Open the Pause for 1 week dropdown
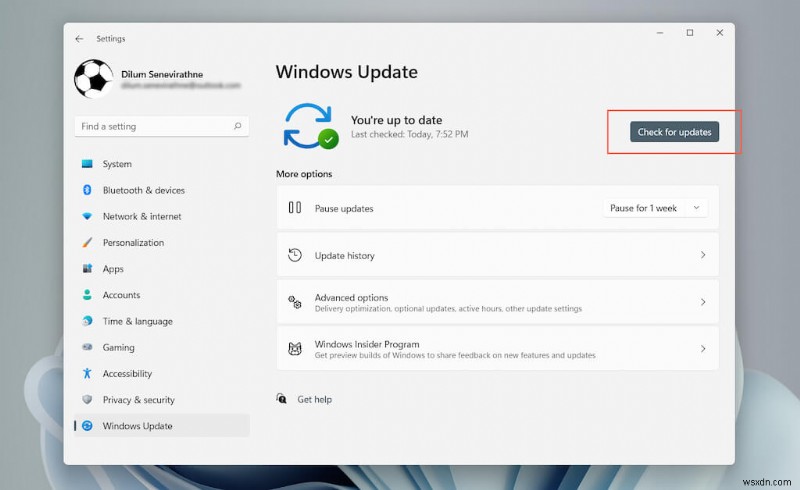 tap(655, 208)
